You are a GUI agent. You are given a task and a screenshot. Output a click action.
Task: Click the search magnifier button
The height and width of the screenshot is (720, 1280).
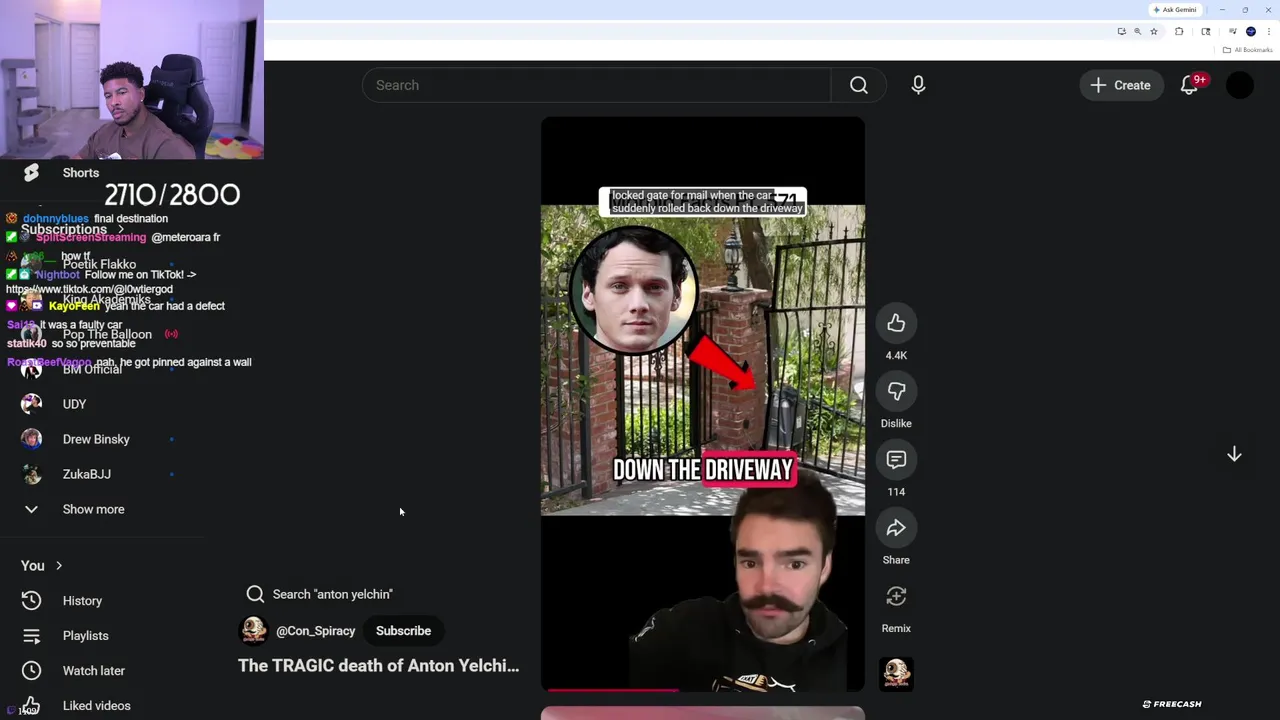point(859,85)
